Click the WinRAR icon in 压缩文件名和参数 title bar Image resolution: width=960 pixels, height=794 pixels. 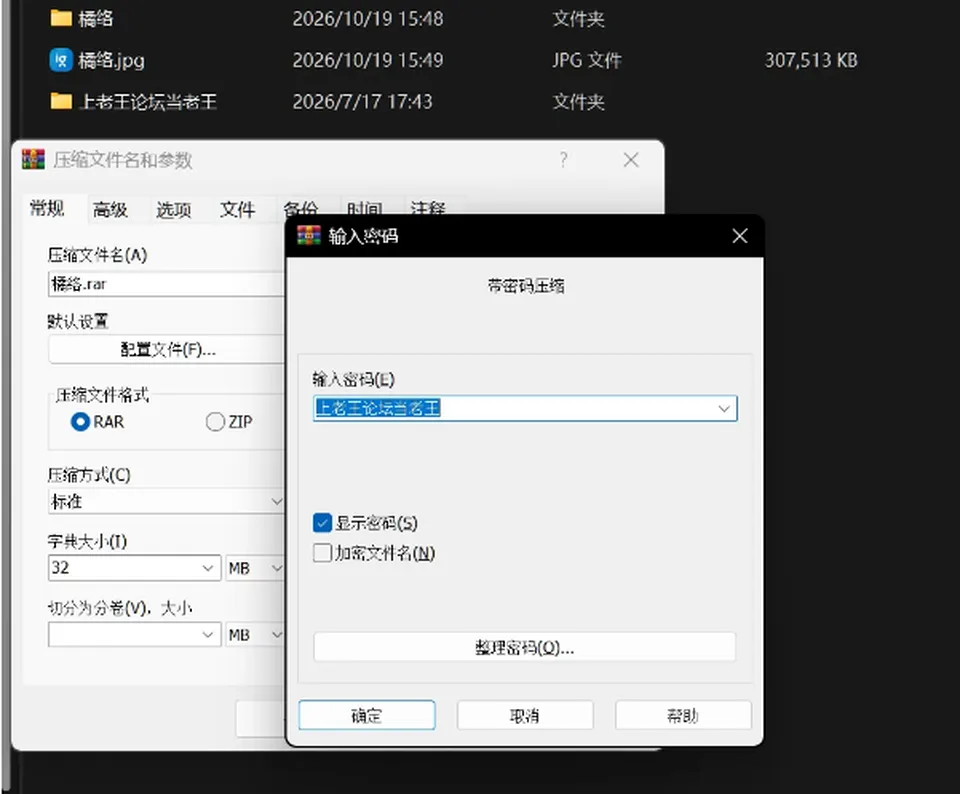[x=33, y=160]
